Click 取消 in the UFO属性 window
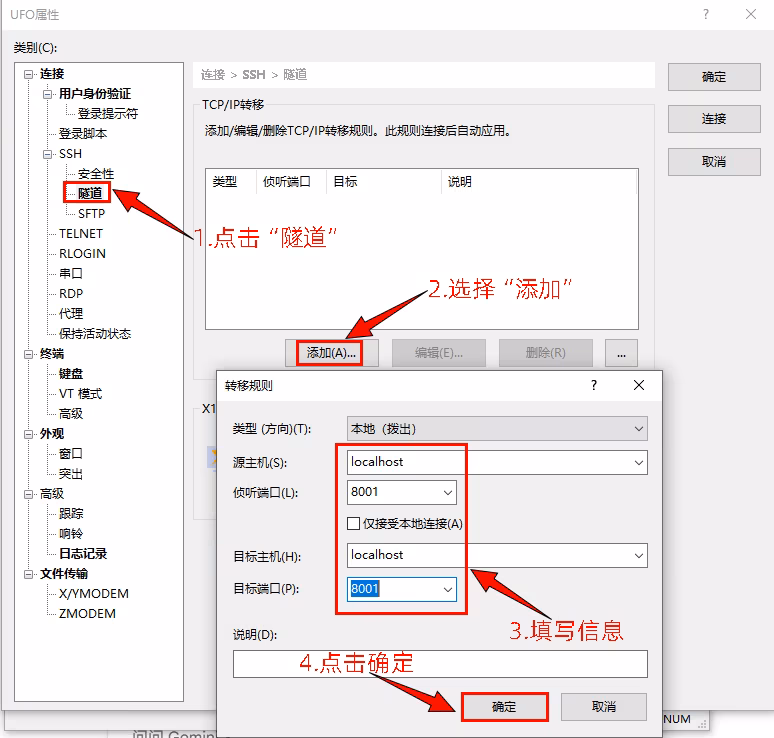The image size is (774, 738). pyautogui.click(x=714, y=162)
